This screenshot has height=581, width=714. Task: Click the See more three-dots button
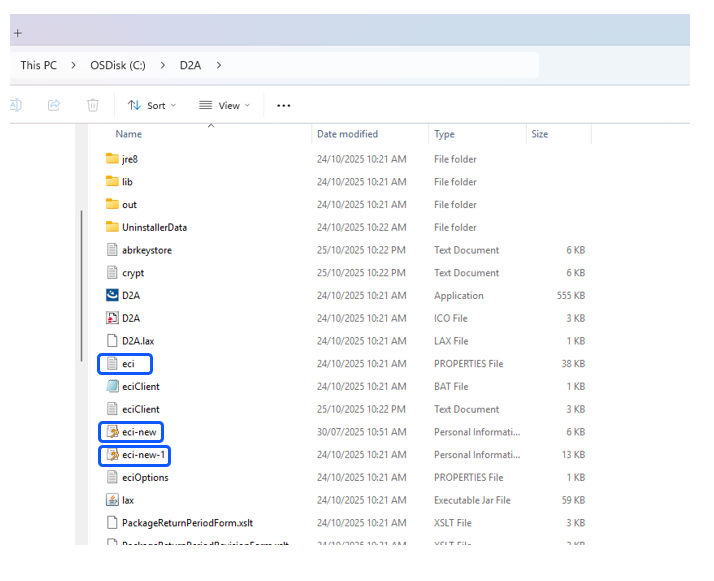tap(283, 105)
